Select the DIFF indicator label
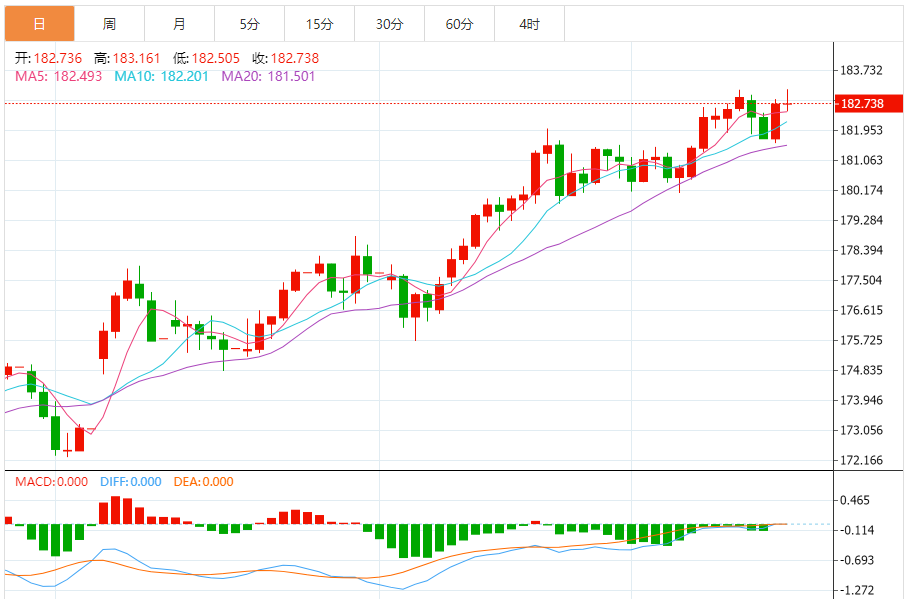Screen dimensions: 910x599 click(x=130, y=482)
